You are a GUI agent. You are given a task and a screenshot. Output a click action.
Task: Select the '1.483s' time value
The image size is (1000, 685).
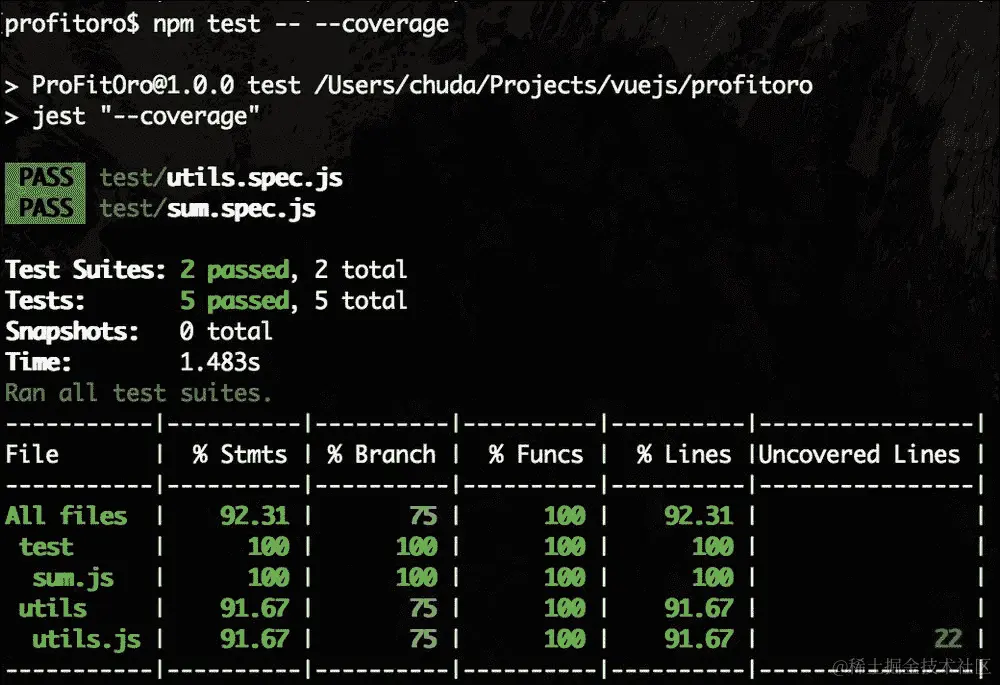coord(220,362)
